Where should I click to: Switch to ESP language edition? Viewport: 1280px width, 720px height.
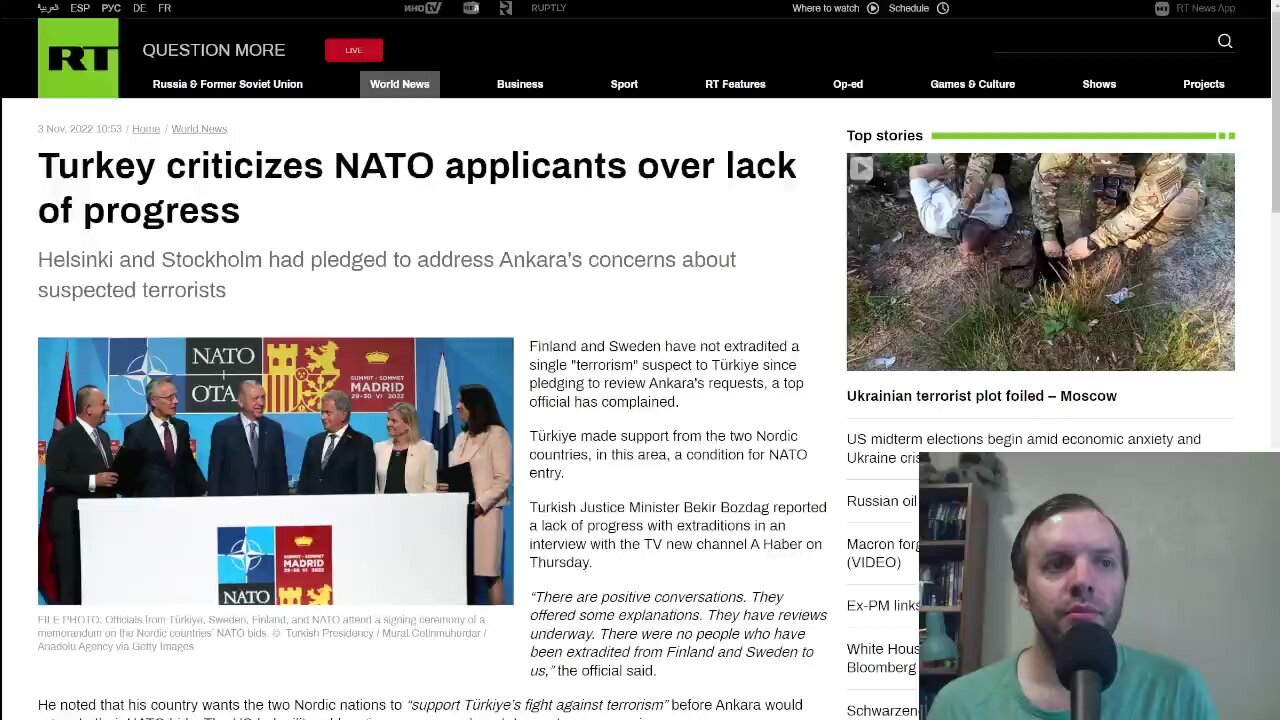(x=80, y=8)
